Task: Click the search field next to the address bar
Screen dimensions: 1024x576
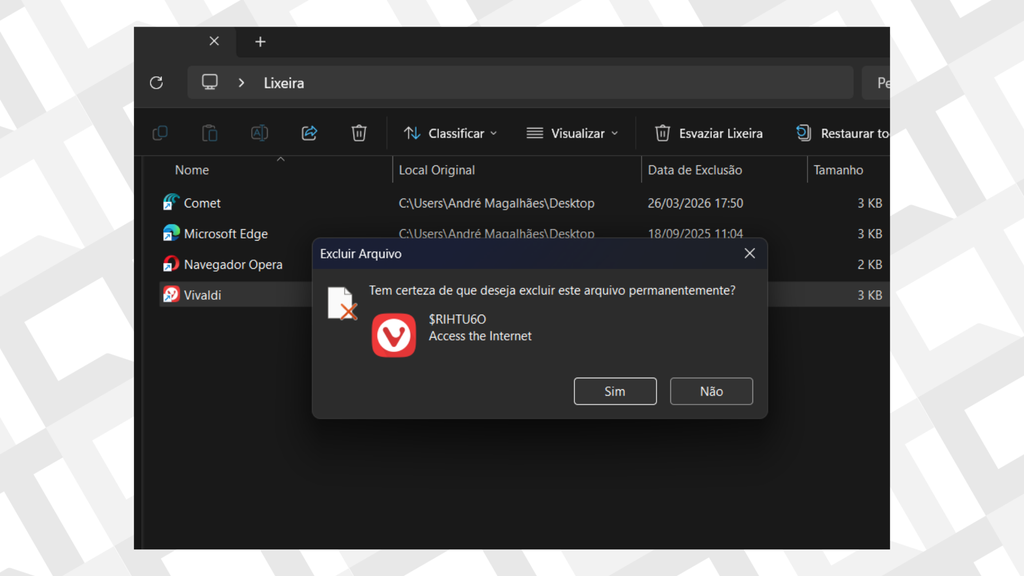Action: 876,83
